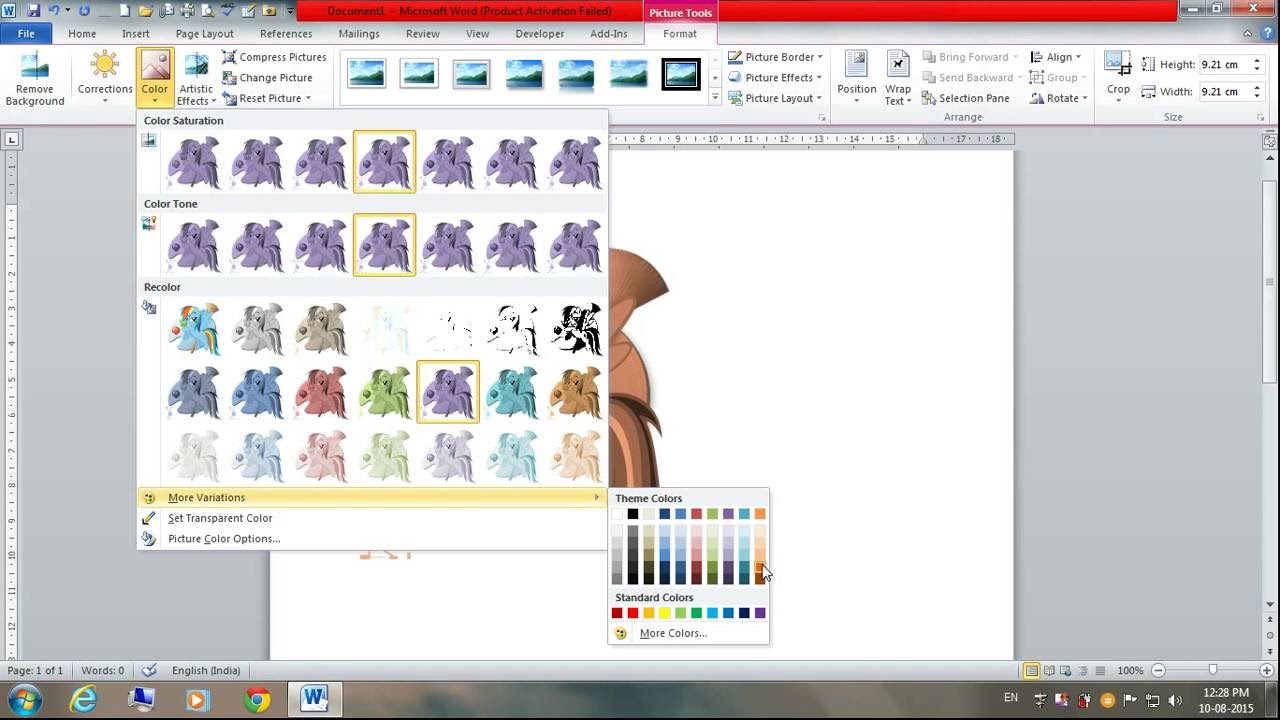The image size is (1280, 720).
Task: Increase the Height value with the up stepper
Action: [x=1258, y=60]
